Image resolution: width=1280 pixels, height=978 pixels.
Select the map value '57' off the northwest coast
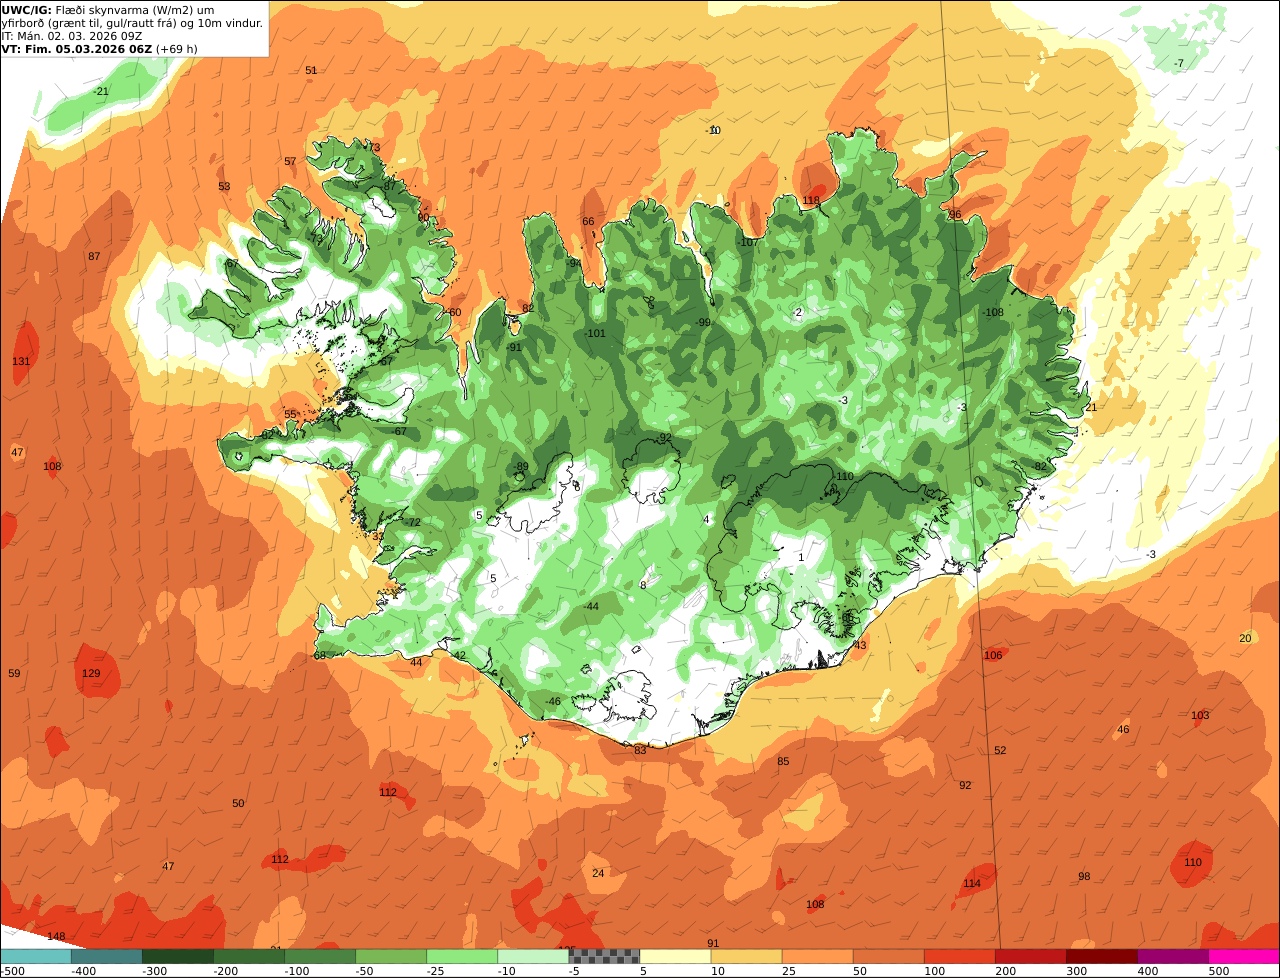290,161
